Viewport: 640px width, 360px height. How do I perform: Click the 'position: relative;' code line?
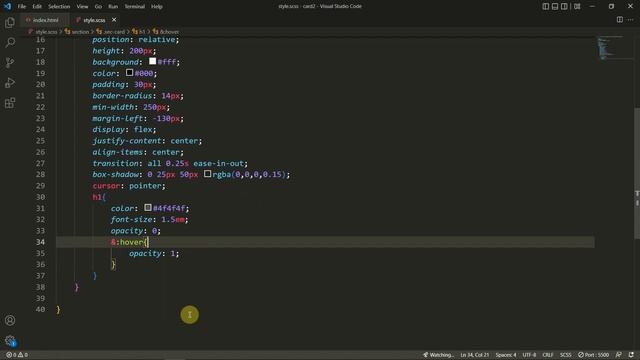coord(136,40)
